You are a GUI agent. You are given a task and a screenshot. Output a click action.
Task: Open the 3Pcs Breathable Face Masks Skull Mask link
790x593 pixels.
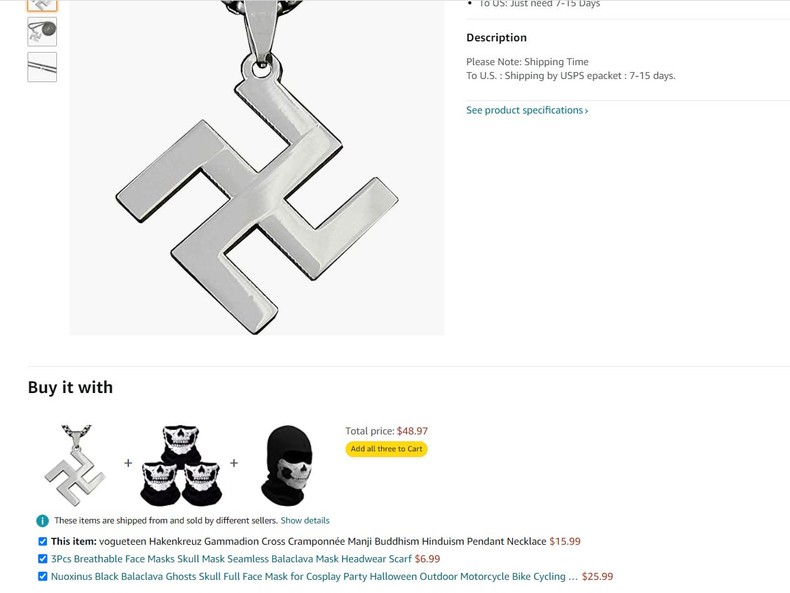tap(231, 559)
